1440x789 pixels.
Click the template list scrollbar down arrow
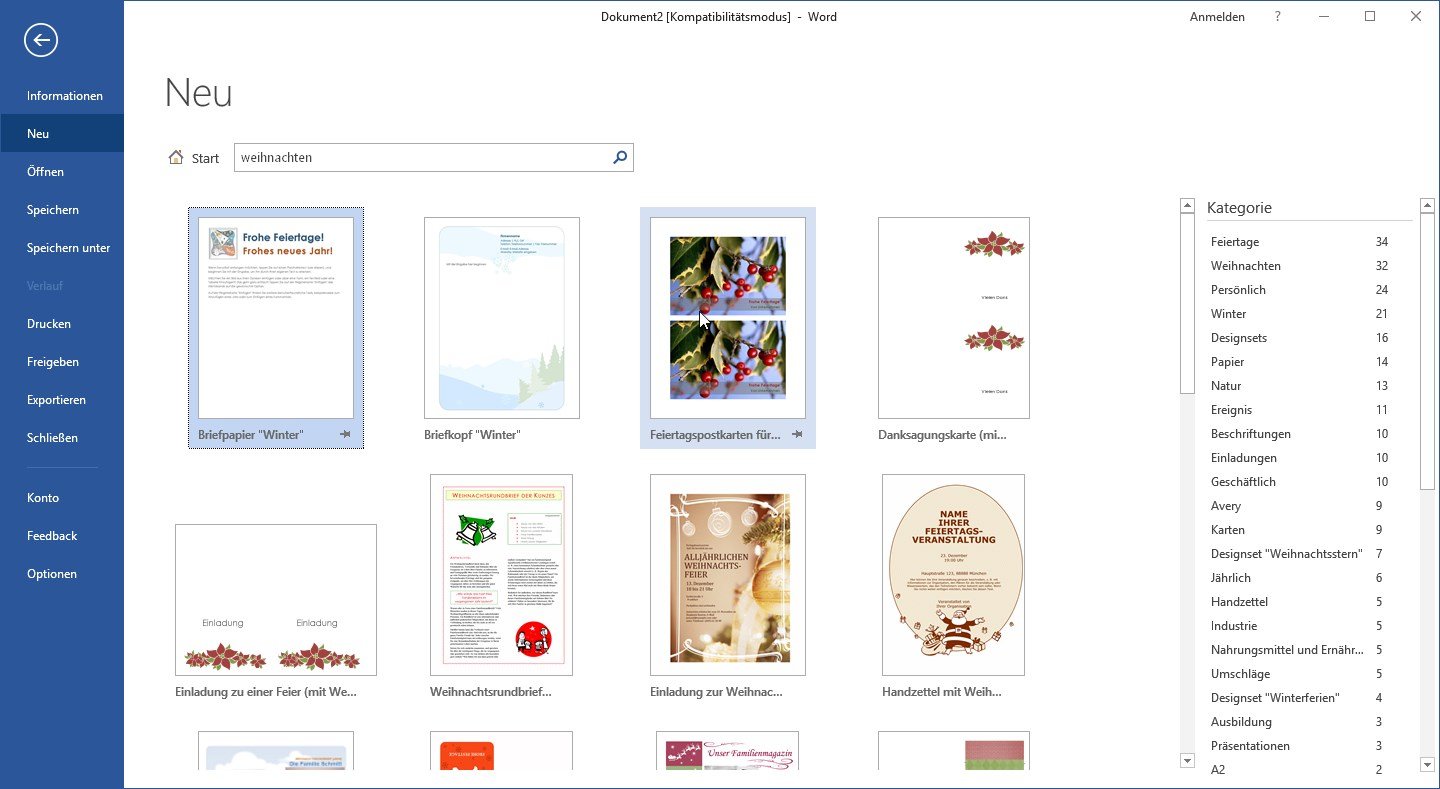coord(1187,761)
